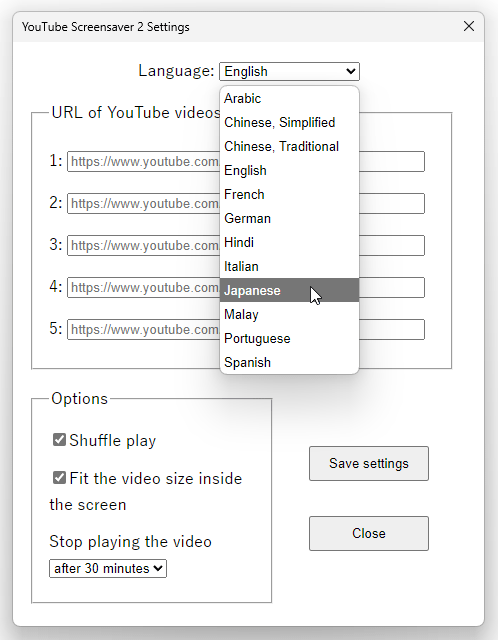Pick Hindi language option
Image resolution: width=498 pixels, height=640 pixels.
[289, 242]
